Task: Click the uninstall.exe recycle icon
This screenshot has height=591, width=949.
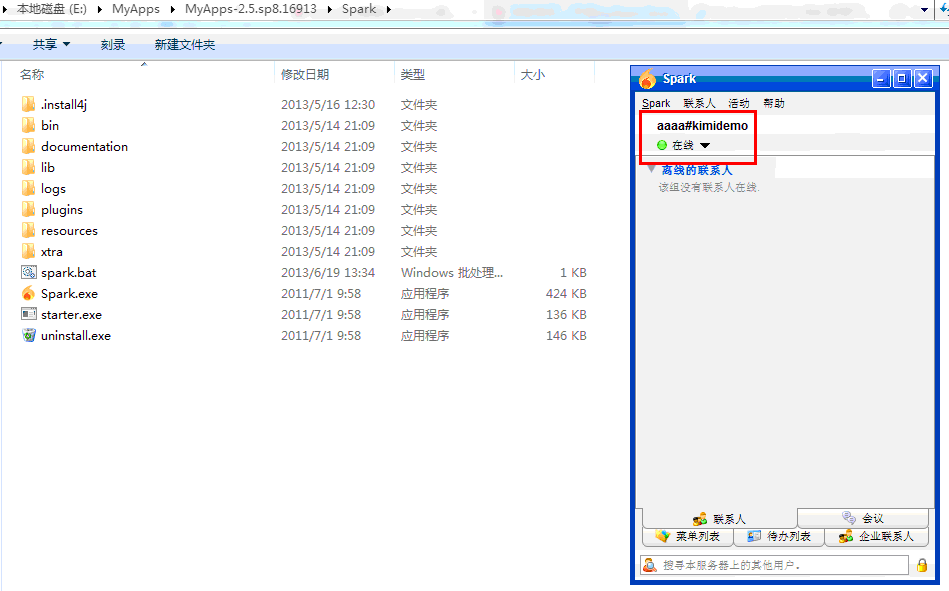Action: (x=28, y=335)
